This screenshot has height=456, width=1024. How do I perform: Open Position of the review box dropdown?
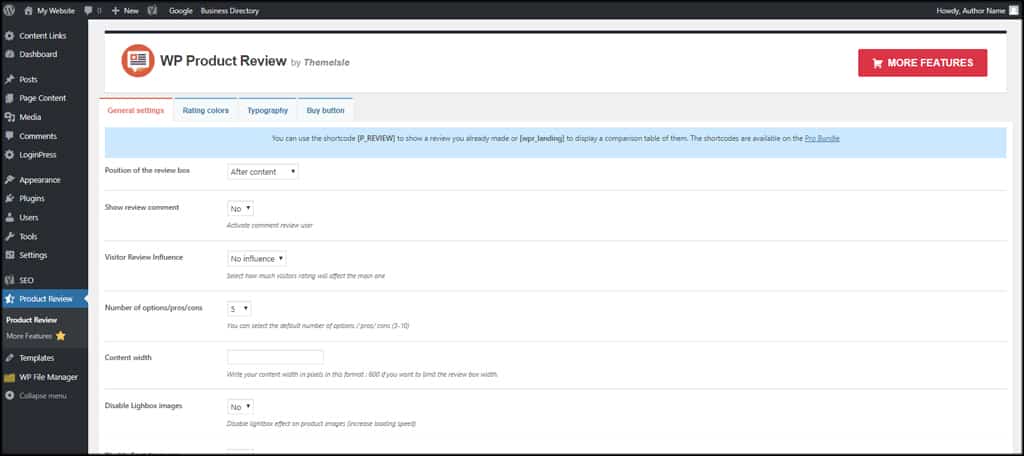point(263,172)
